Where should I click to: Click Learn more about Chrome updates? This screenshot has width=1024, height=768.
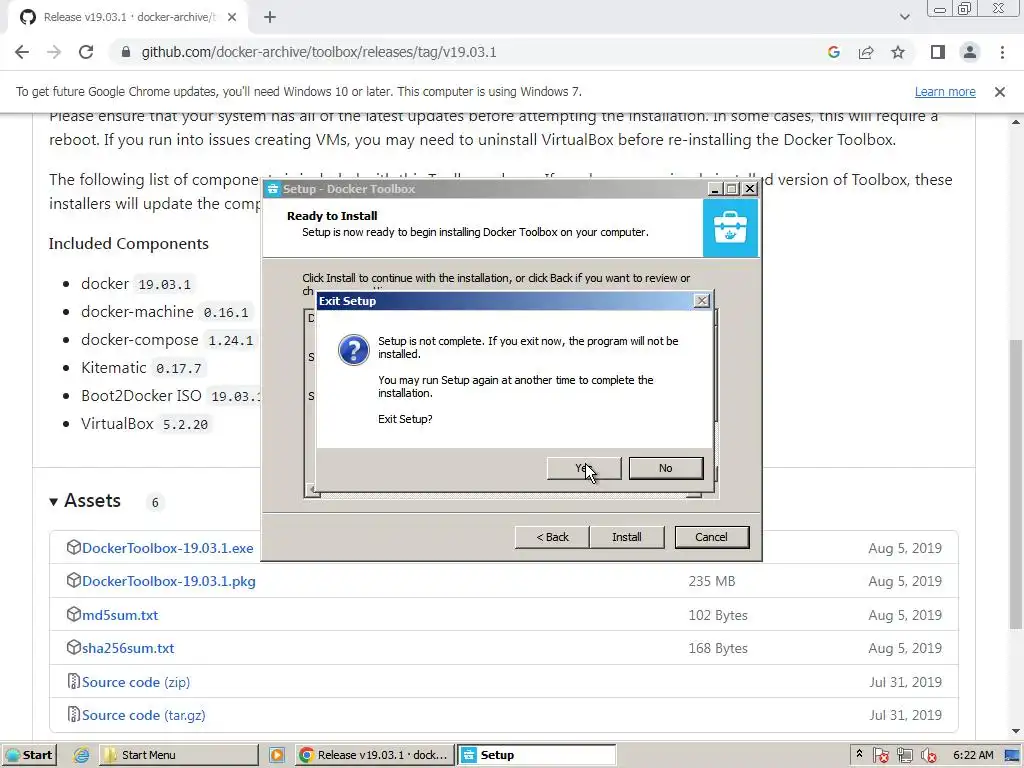(945, 92)
